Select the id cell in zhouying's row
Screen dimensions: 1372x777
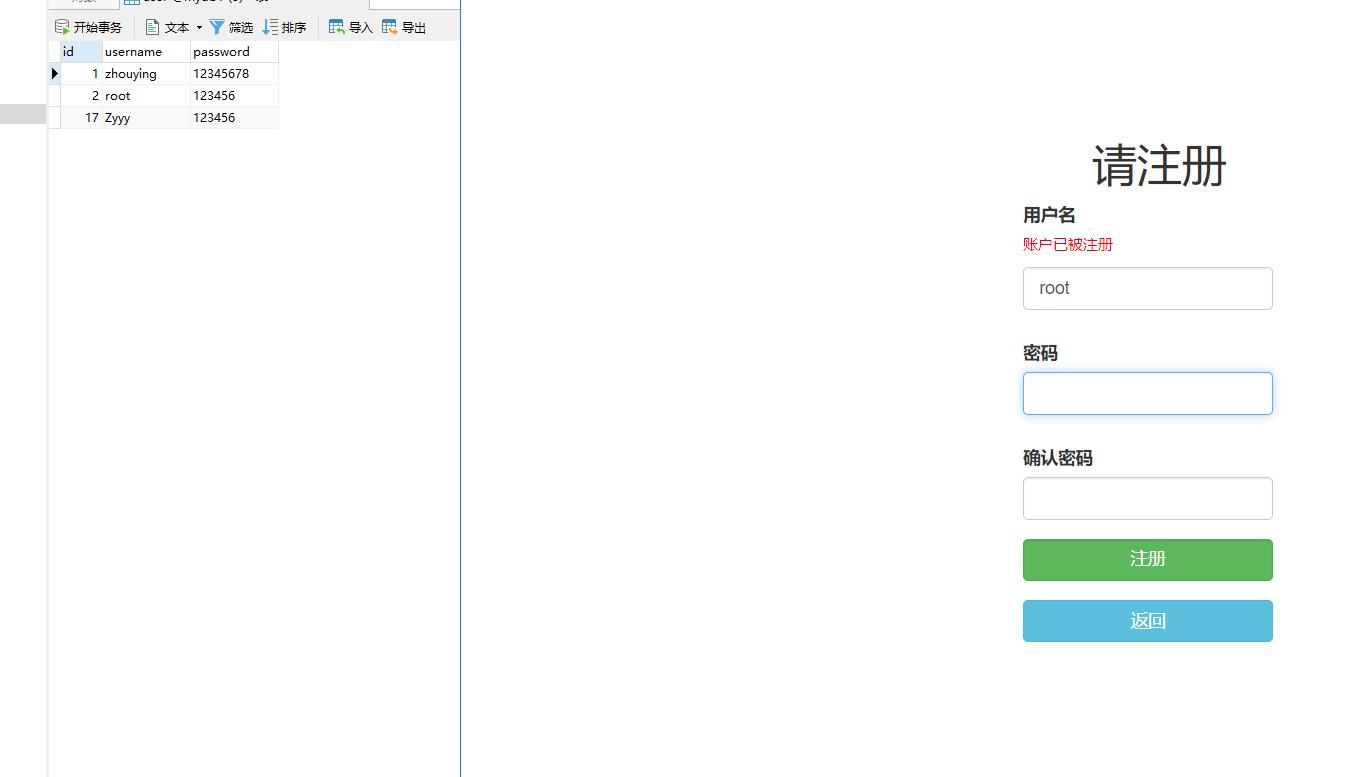tap(81, 74)
